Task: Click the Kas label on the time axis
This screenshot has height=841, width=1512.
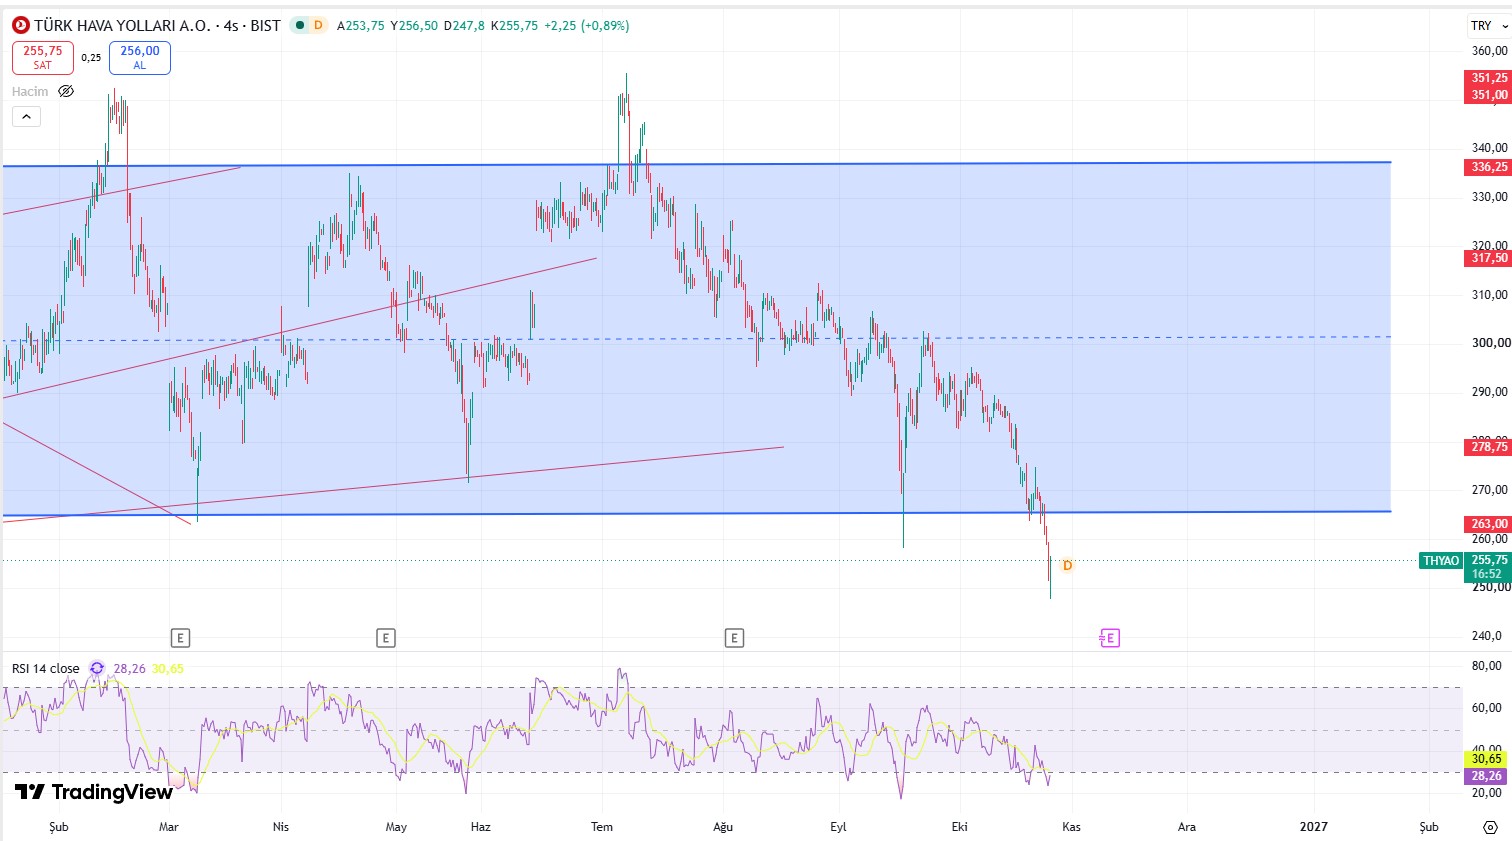Action: pos(1071,826)
